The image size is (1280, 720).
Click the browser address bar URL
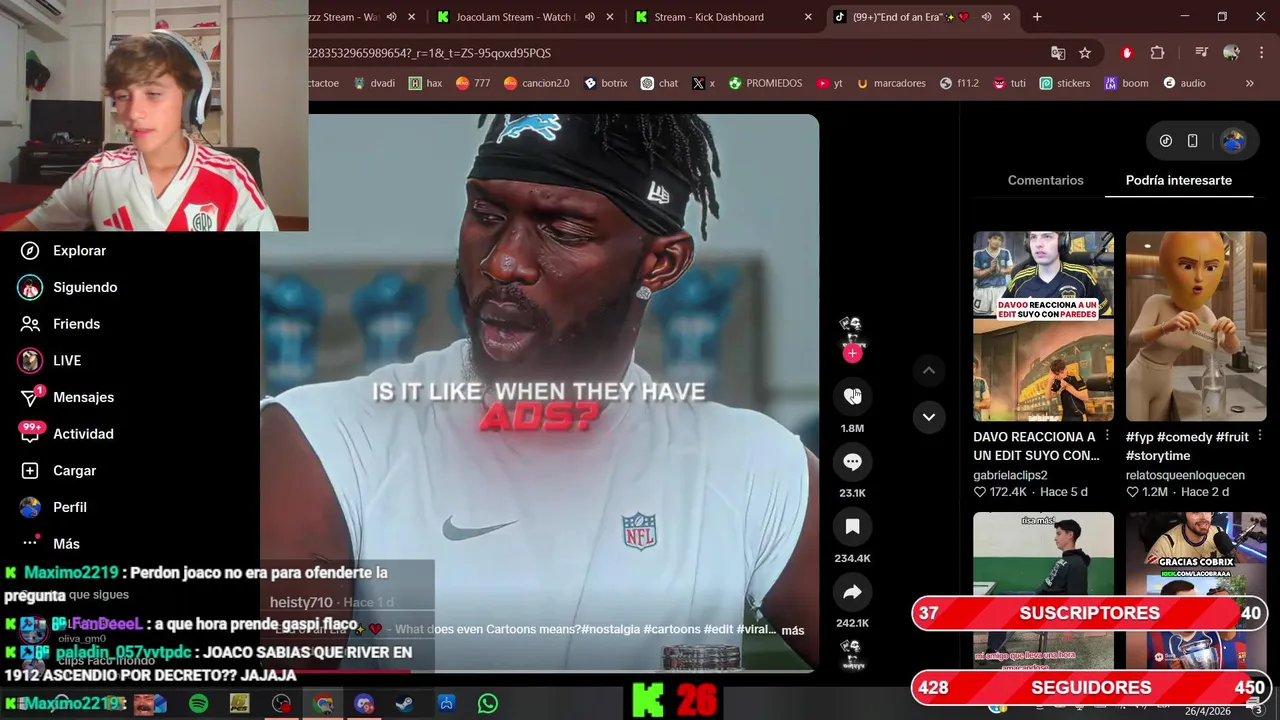[430, 53]
